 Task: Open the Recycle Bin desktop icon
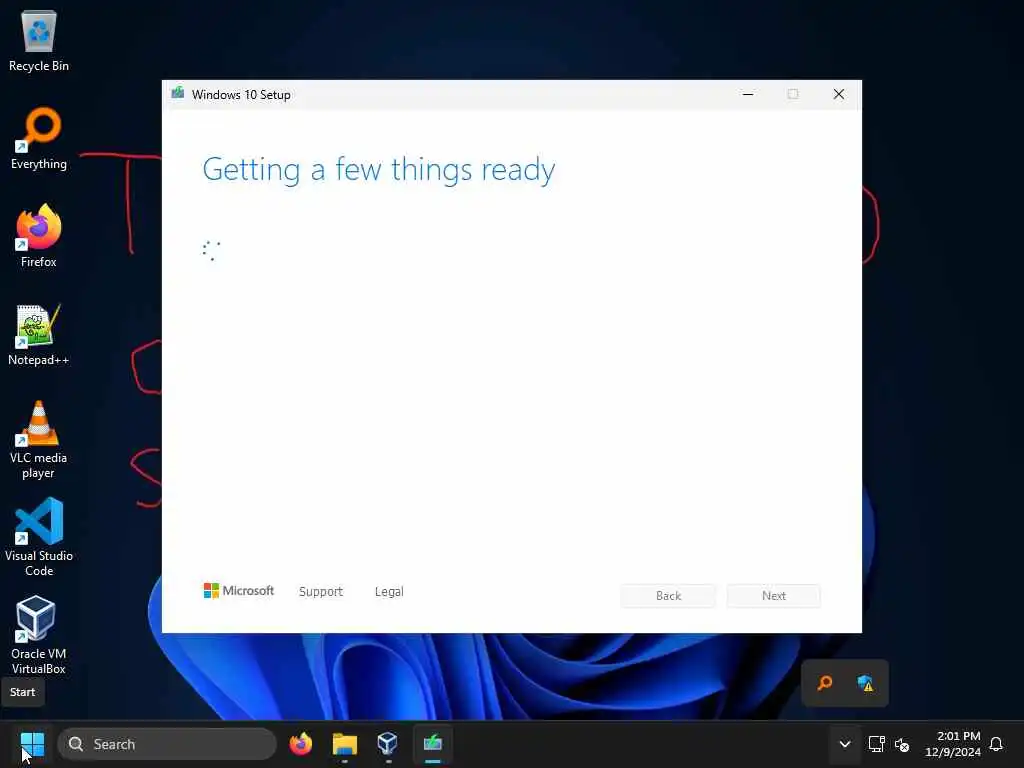(x=39, y=40)
